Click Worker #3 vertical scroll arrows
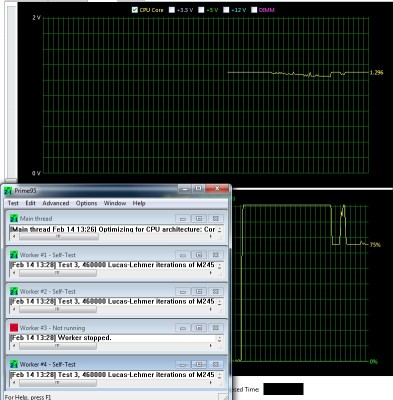Image resolution: width=393 pixels, height=400 pixels. click(220, 339)
